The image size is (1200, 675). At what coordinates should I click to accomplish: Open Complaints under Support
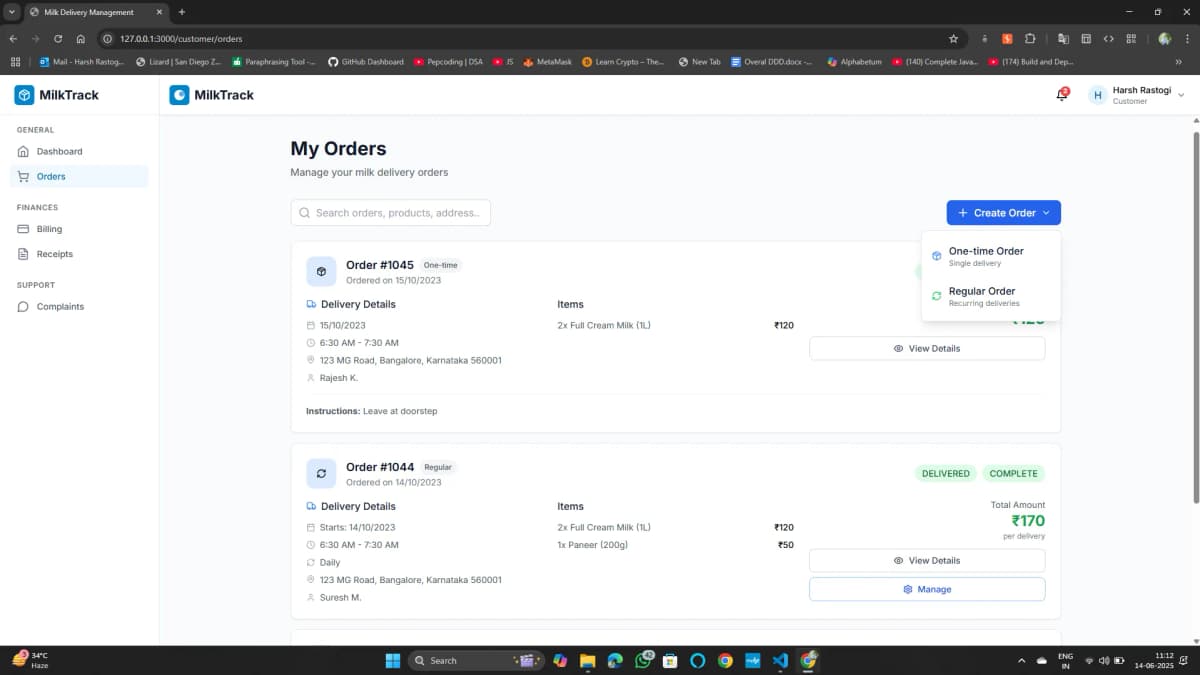(x=60, y=306)
